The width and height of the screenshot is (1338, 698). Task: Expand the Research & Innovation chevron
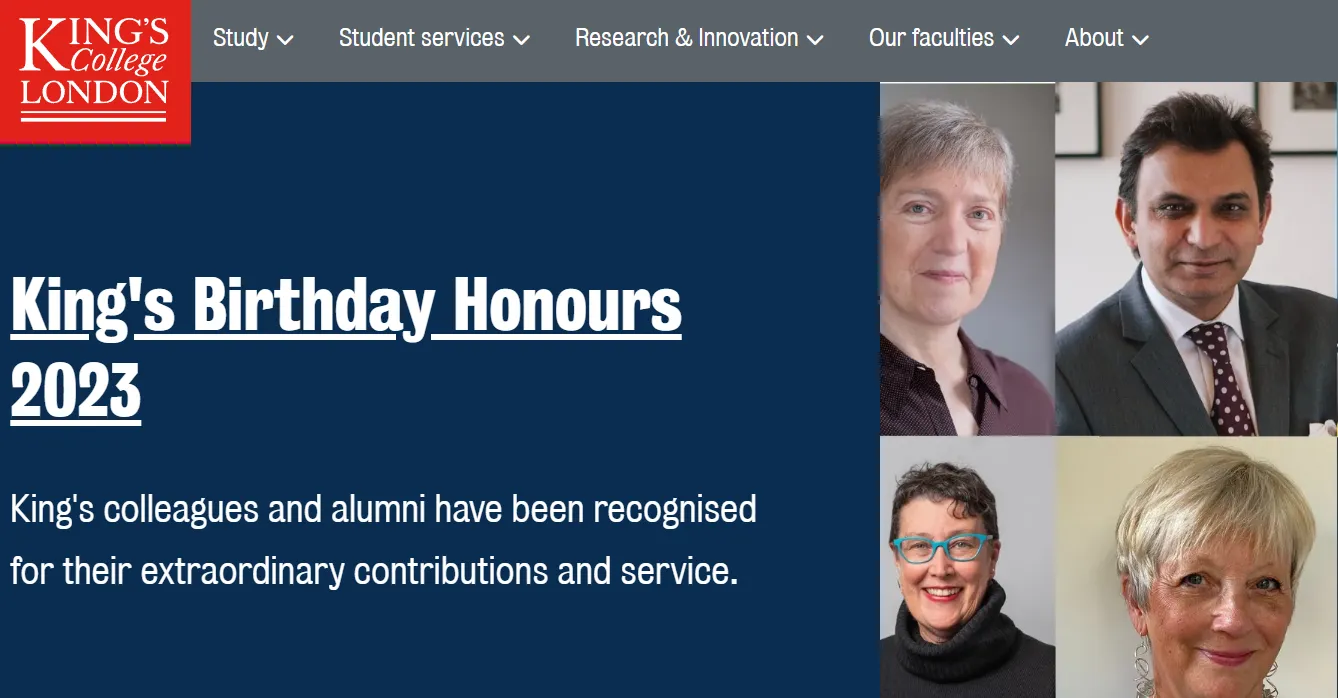tap(815, 40)
